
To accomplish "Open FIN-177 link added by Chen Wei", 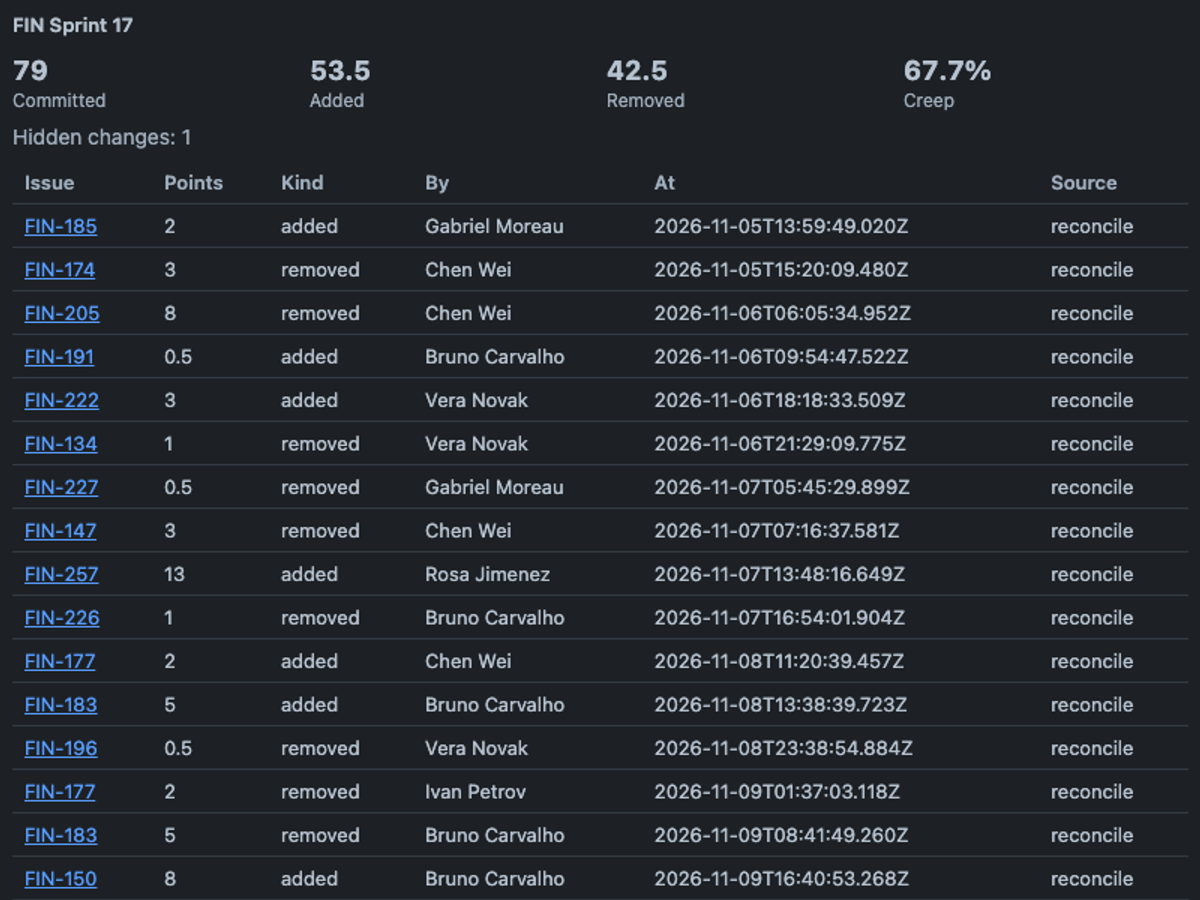I will [60, 661].
